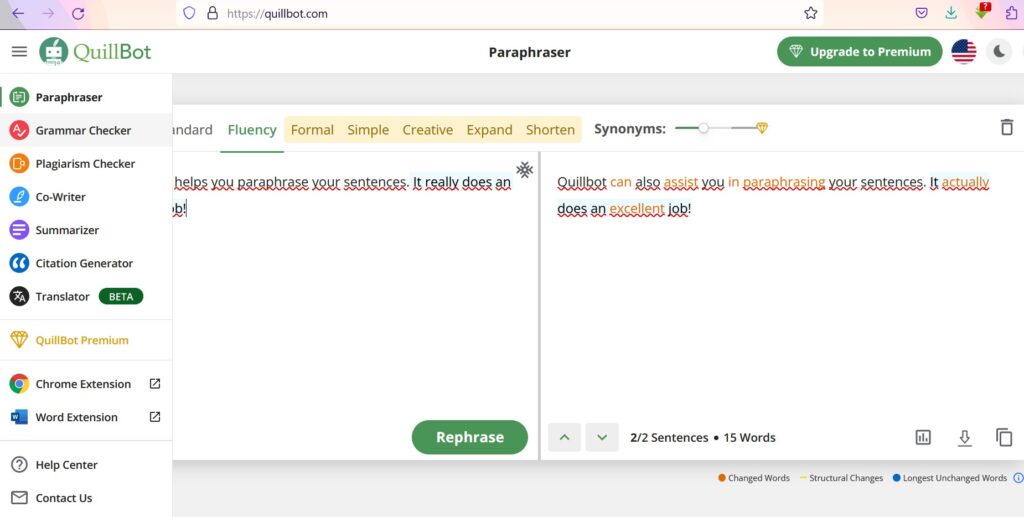The image size is (1024, 517).
Task: Click the Rephrase button
Action: tap(469, 437)
